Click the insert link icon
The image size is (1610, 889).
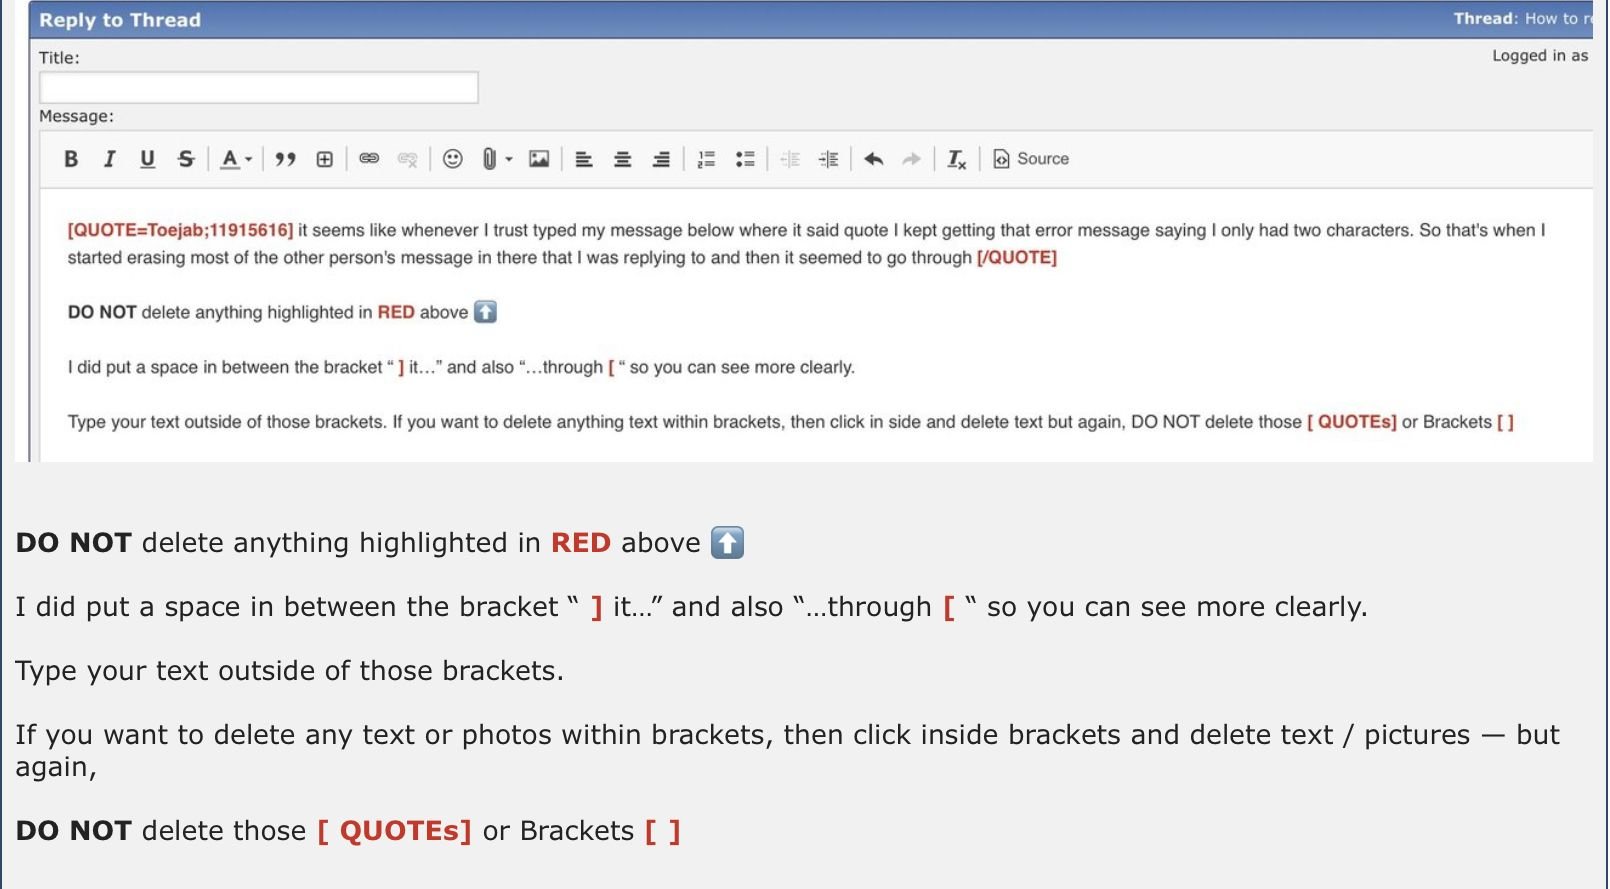coord(369,159)
